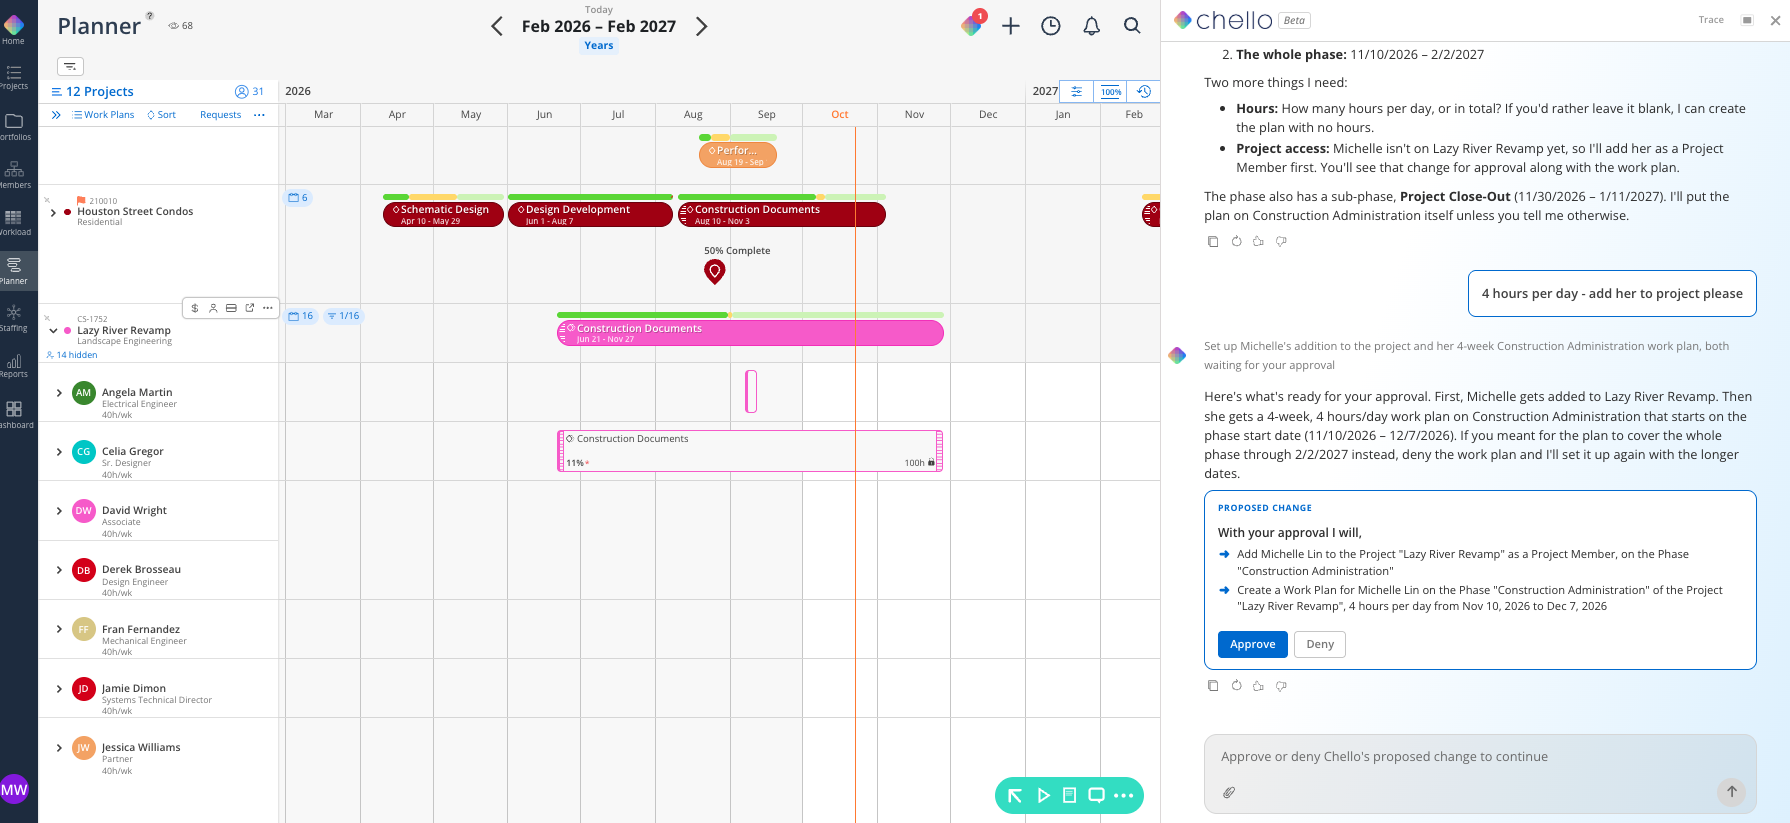Screen dimensions: 1790x823
Task: Open the notifications bell
Action: pos(1092,26)
